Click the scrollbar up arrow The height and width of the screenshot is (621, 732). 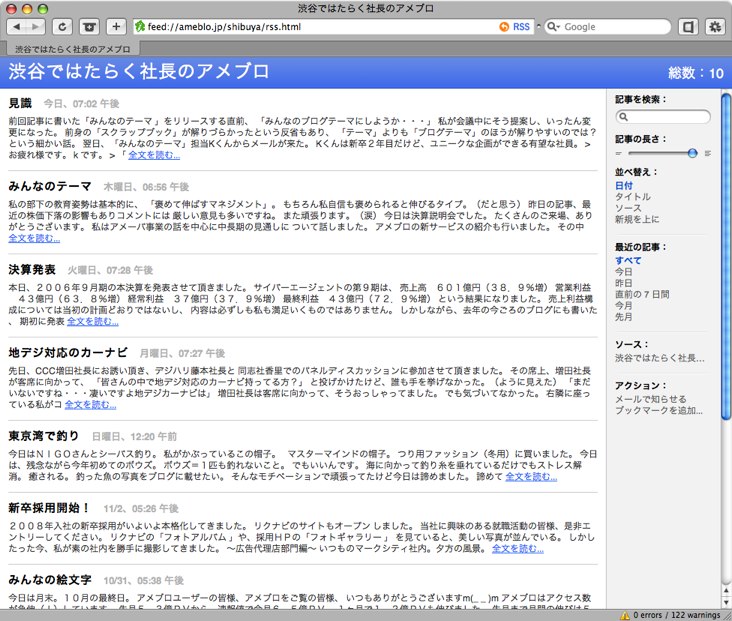(726, 591)
